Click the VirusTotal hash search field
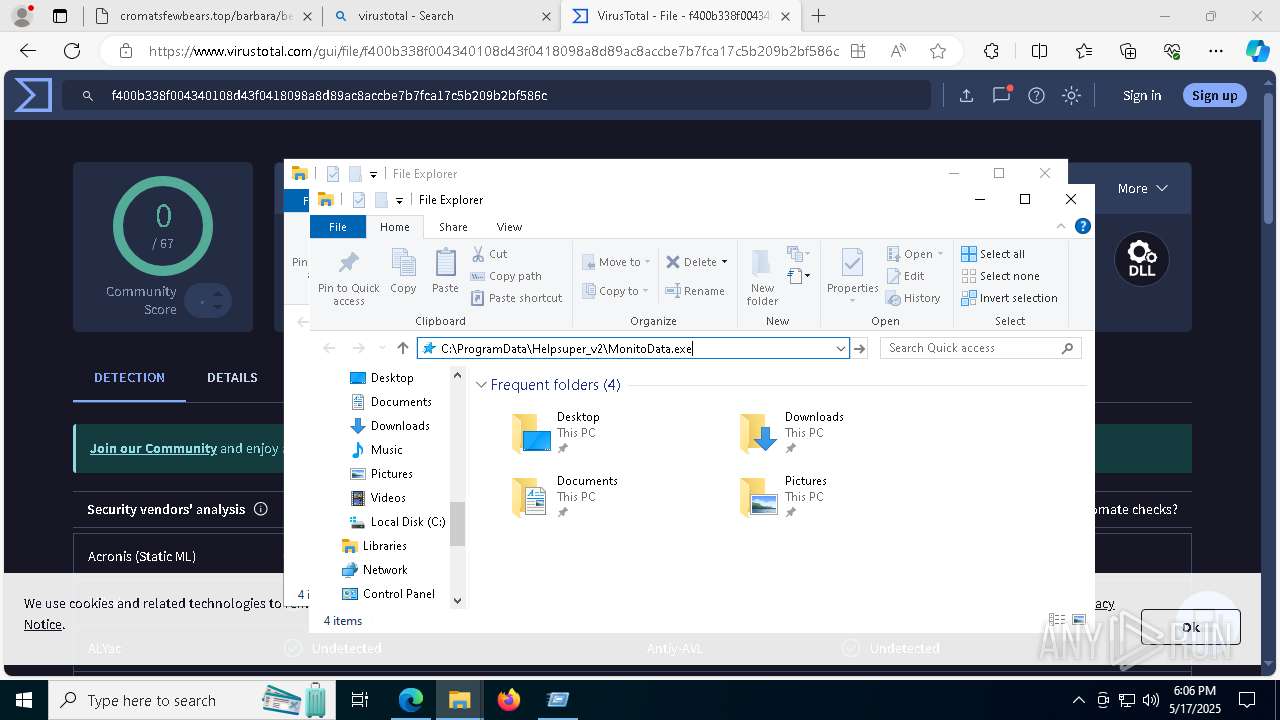The image size is (1280, 720). [496, 96]
